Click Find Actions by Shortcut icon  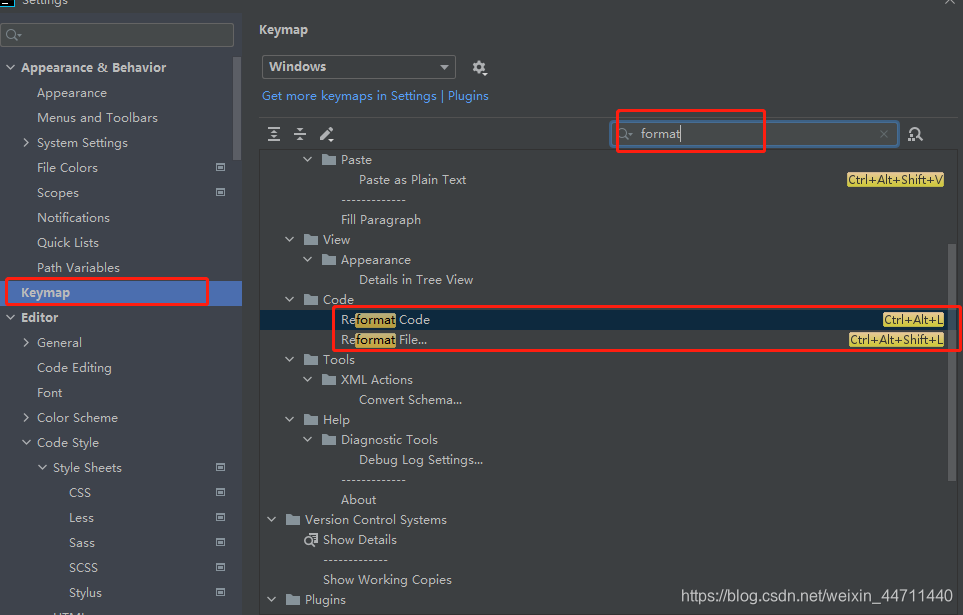click(915, 134)
